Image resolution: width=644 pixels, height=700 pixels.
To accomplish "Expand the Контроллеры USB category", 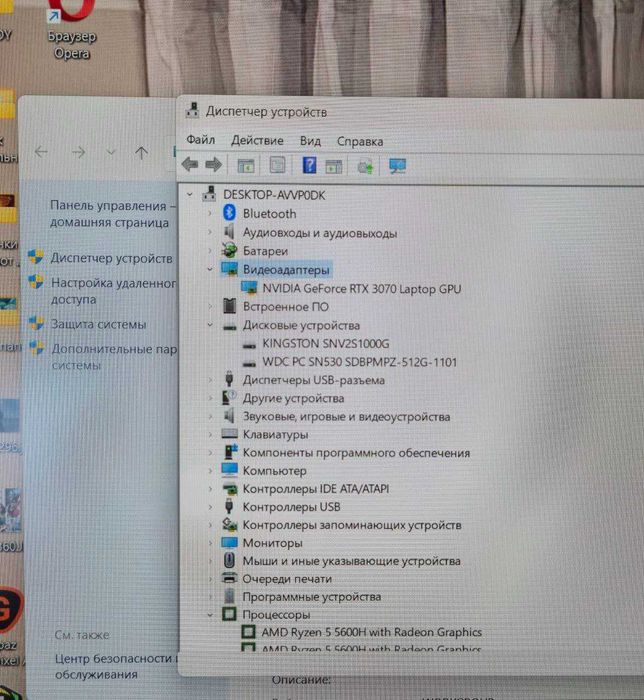I will coord(210,507).
